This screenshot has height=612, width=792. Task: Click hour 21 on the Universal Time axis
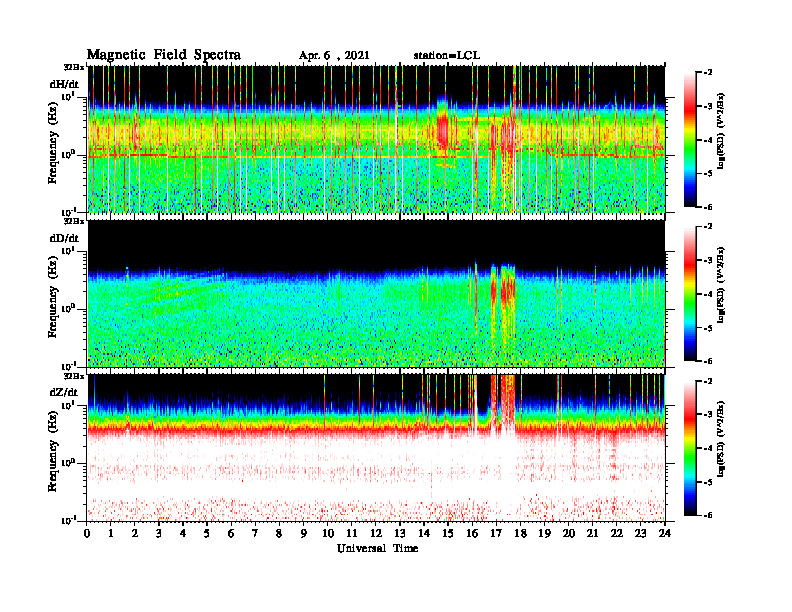click(592, 533)
